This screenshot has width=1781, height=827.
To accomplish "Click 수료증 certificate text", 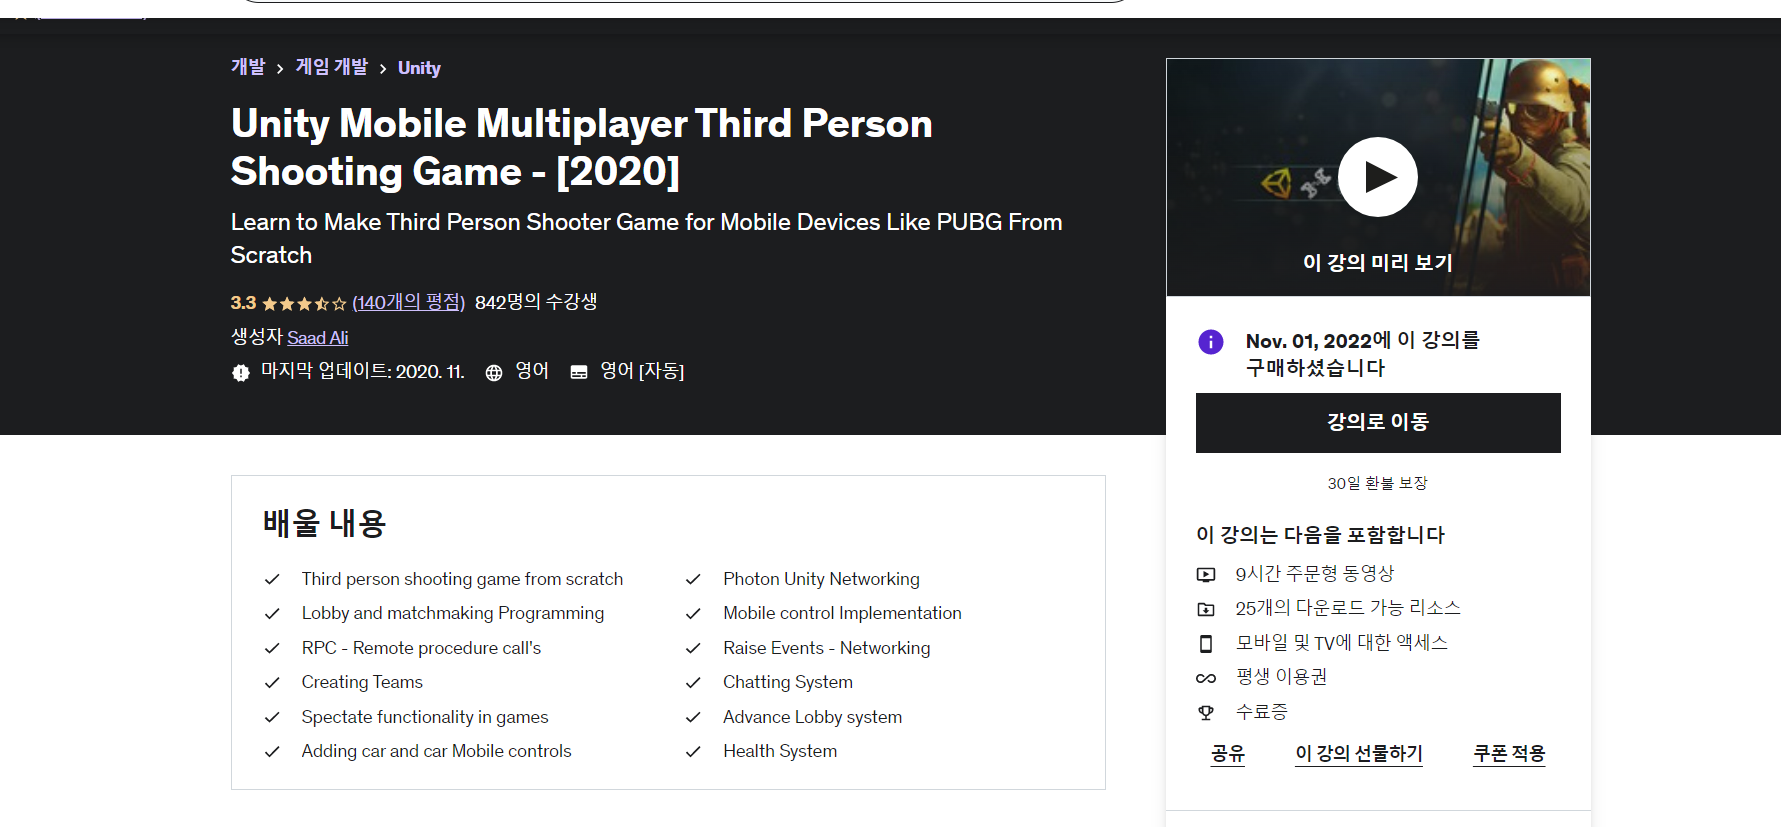I will 1262,712.
